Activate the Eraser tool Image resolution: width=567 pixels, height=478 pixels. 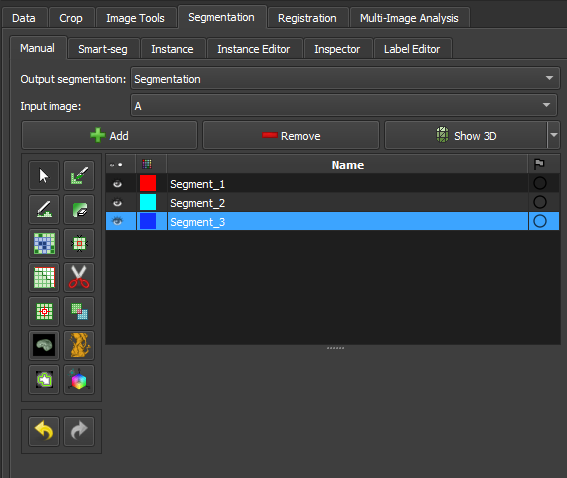pyautogui.click(x=79, y=210)
